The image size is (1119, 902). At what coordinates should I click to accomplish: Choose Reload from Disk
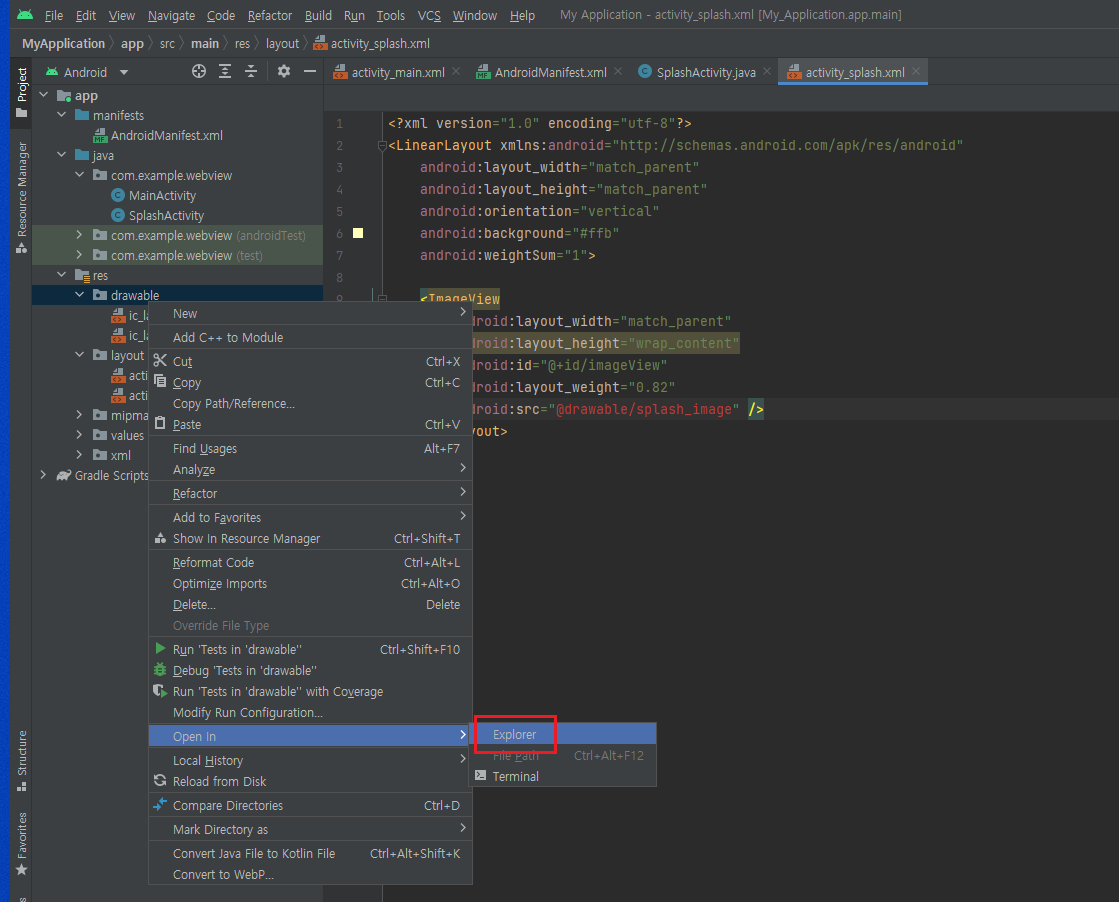click(x=310, y=781)
